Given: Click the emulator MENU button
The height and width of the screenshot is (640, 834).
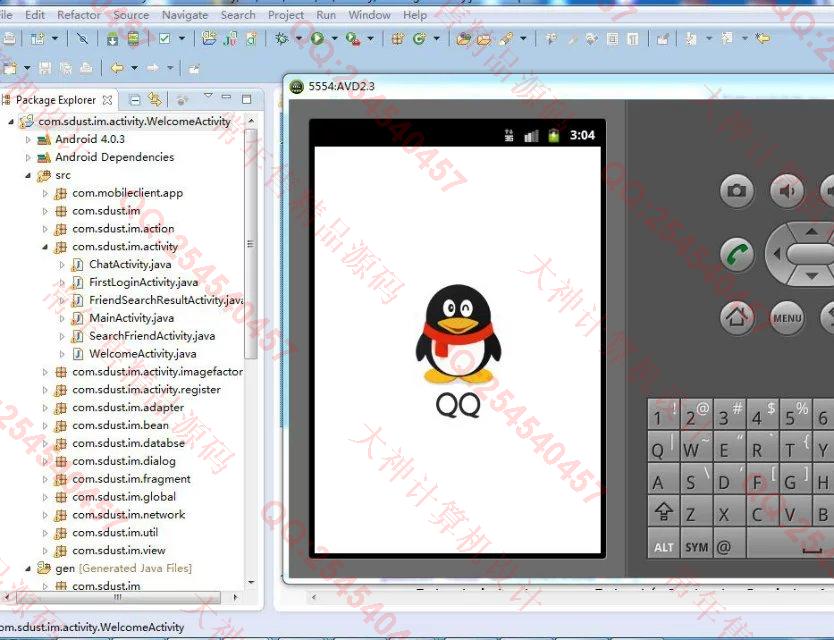Looking at the screenshot, I should (787, 318).
